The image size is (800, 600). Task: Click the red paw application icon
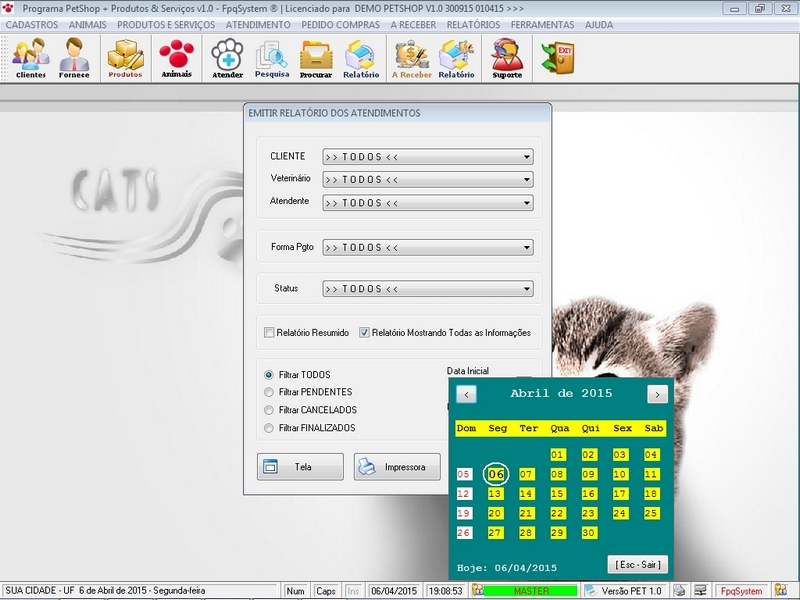(8, 8)
